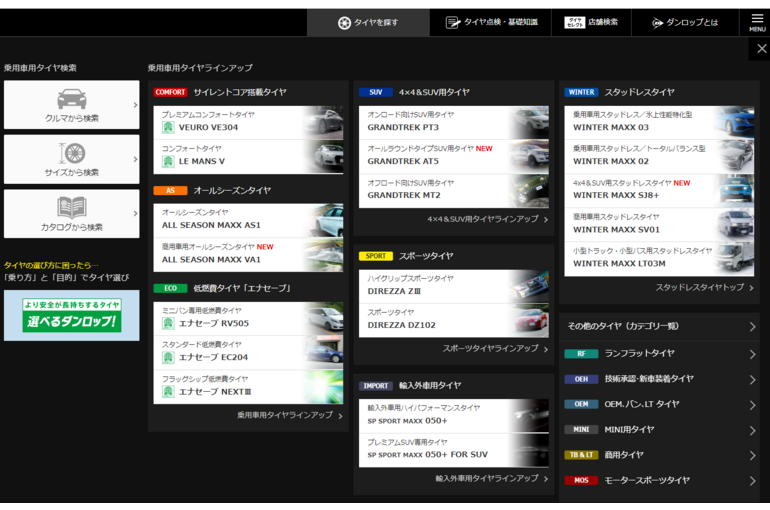
Task: Open GRANDTREK PT3 tire card
Action: [454, 123]
